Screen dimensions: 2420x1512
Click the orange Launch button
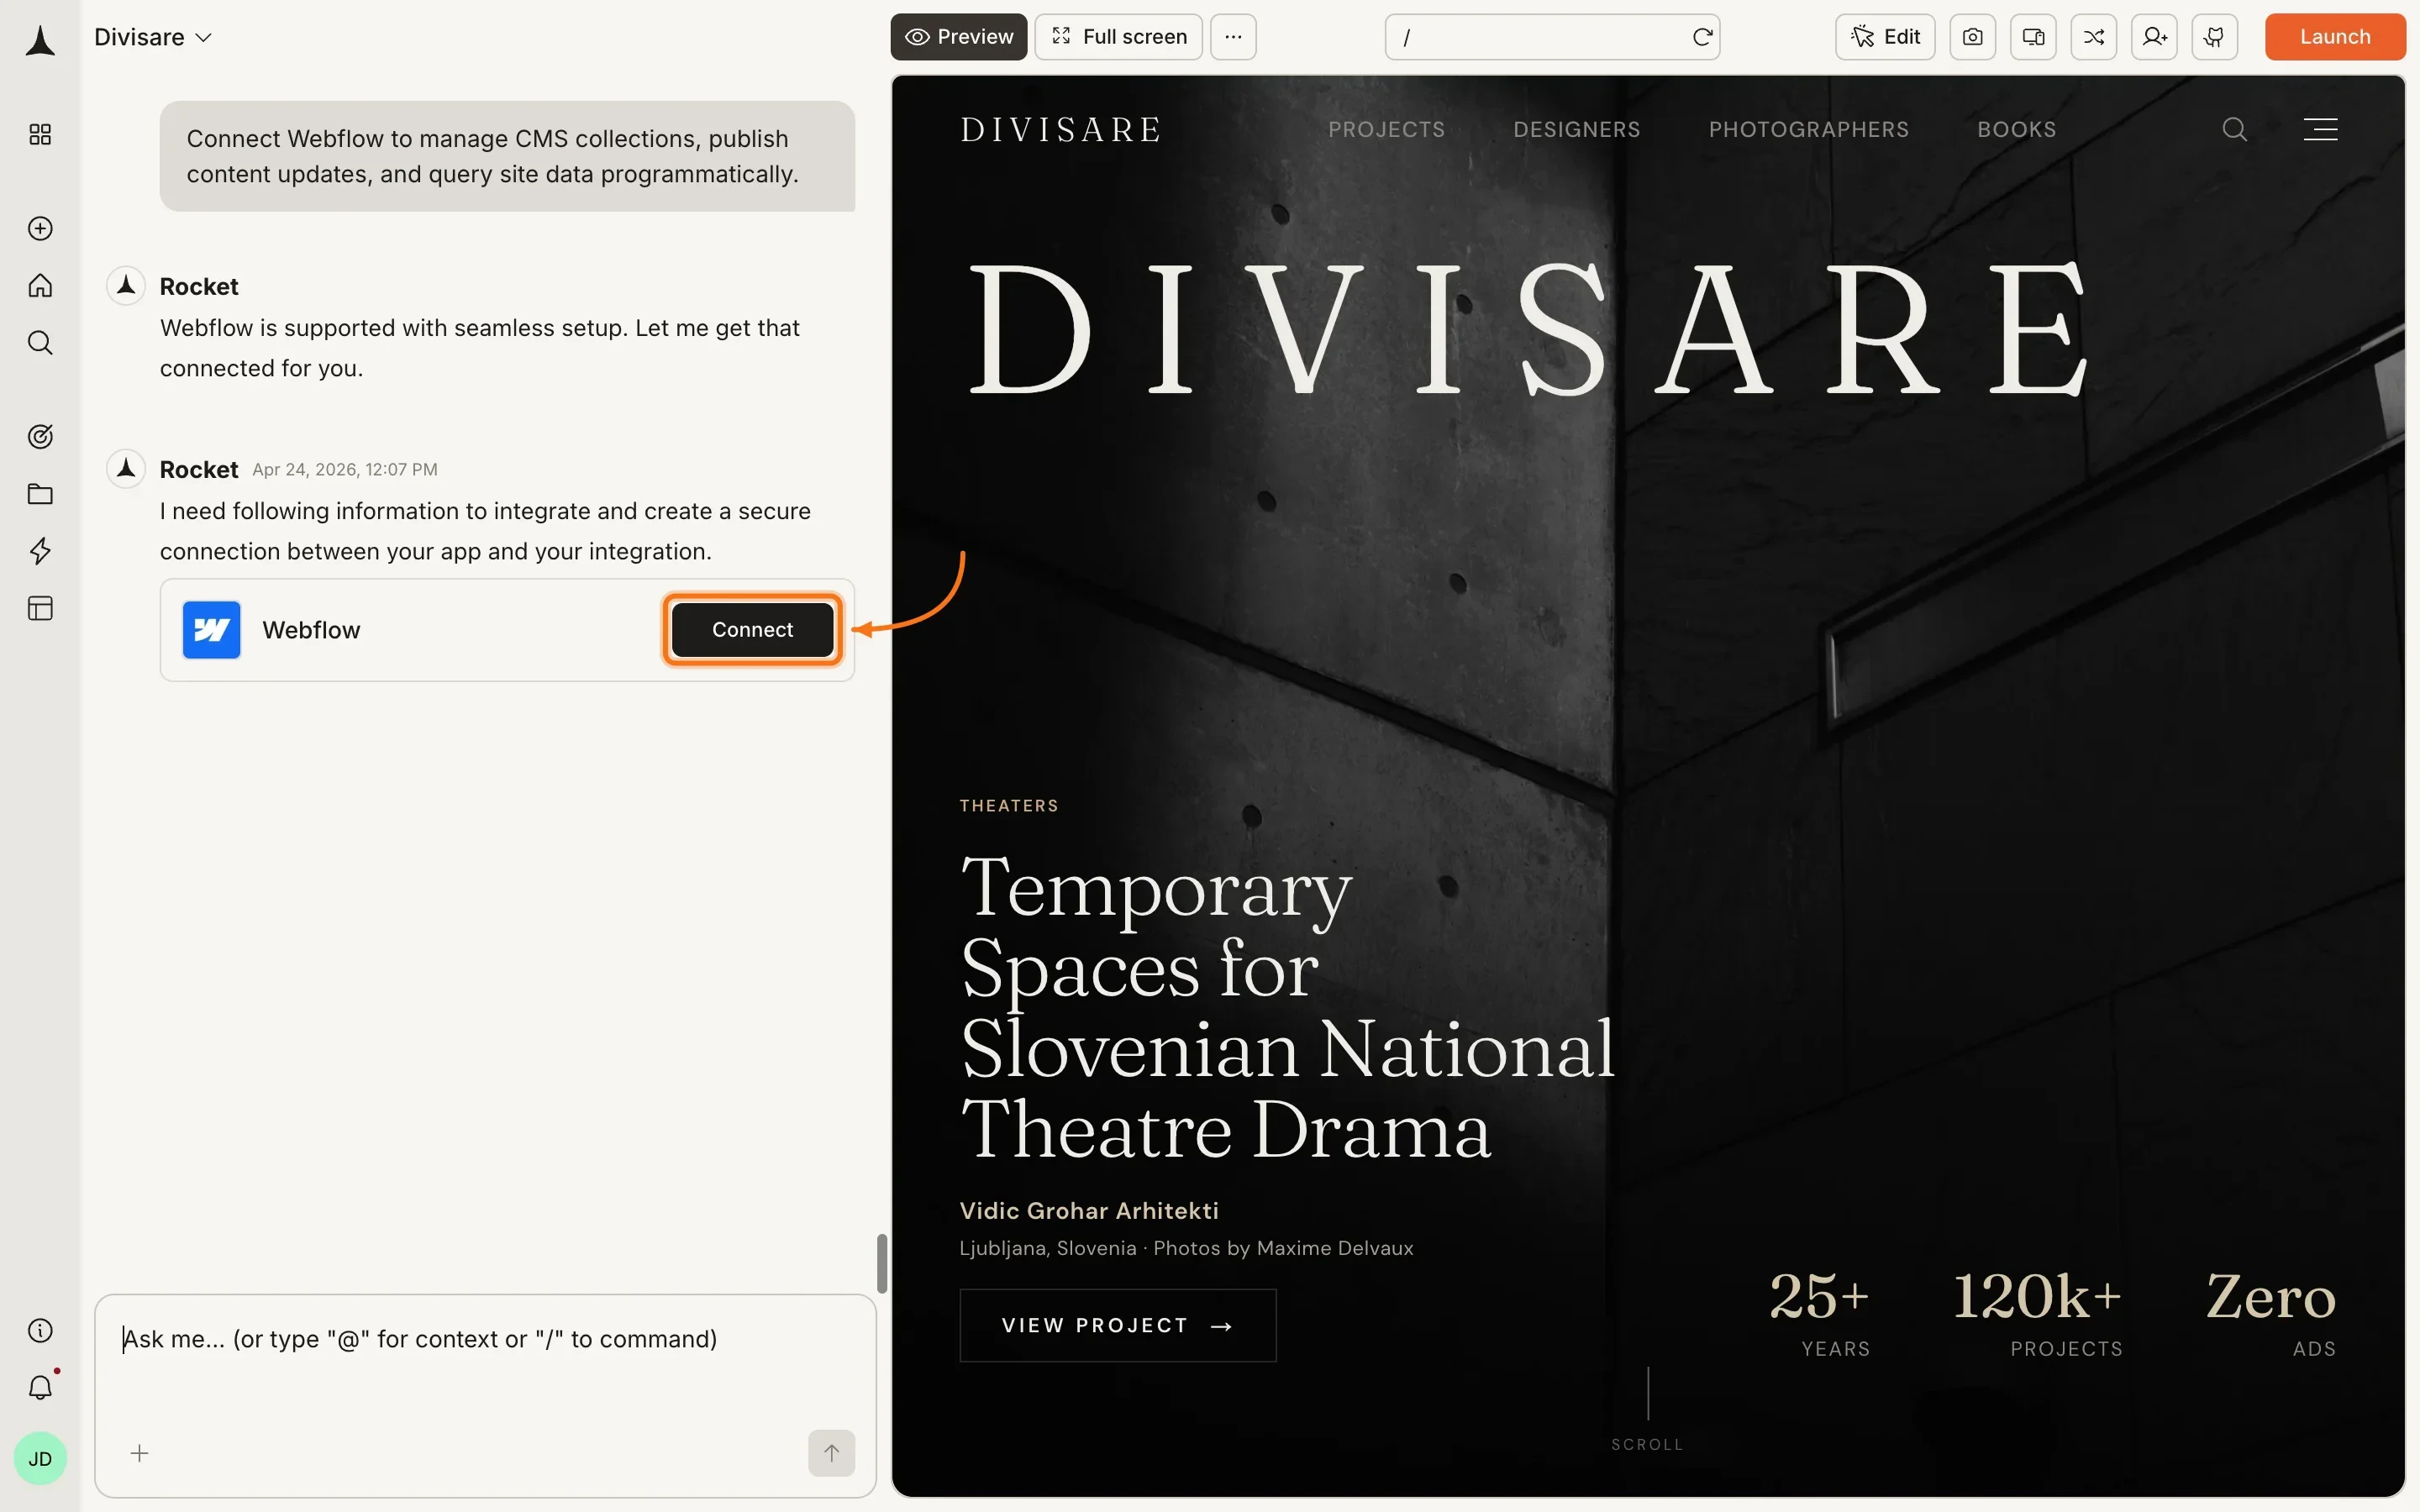coord(2334,37)
